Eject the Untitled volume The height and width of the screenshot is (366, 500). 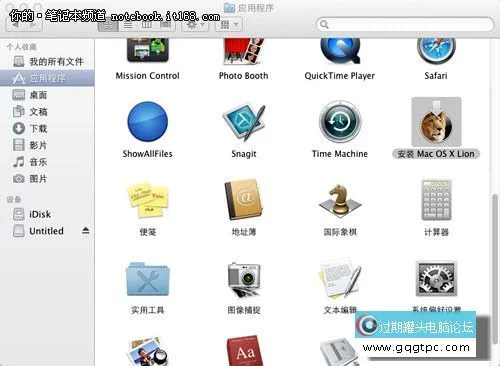tap(86, 231)
